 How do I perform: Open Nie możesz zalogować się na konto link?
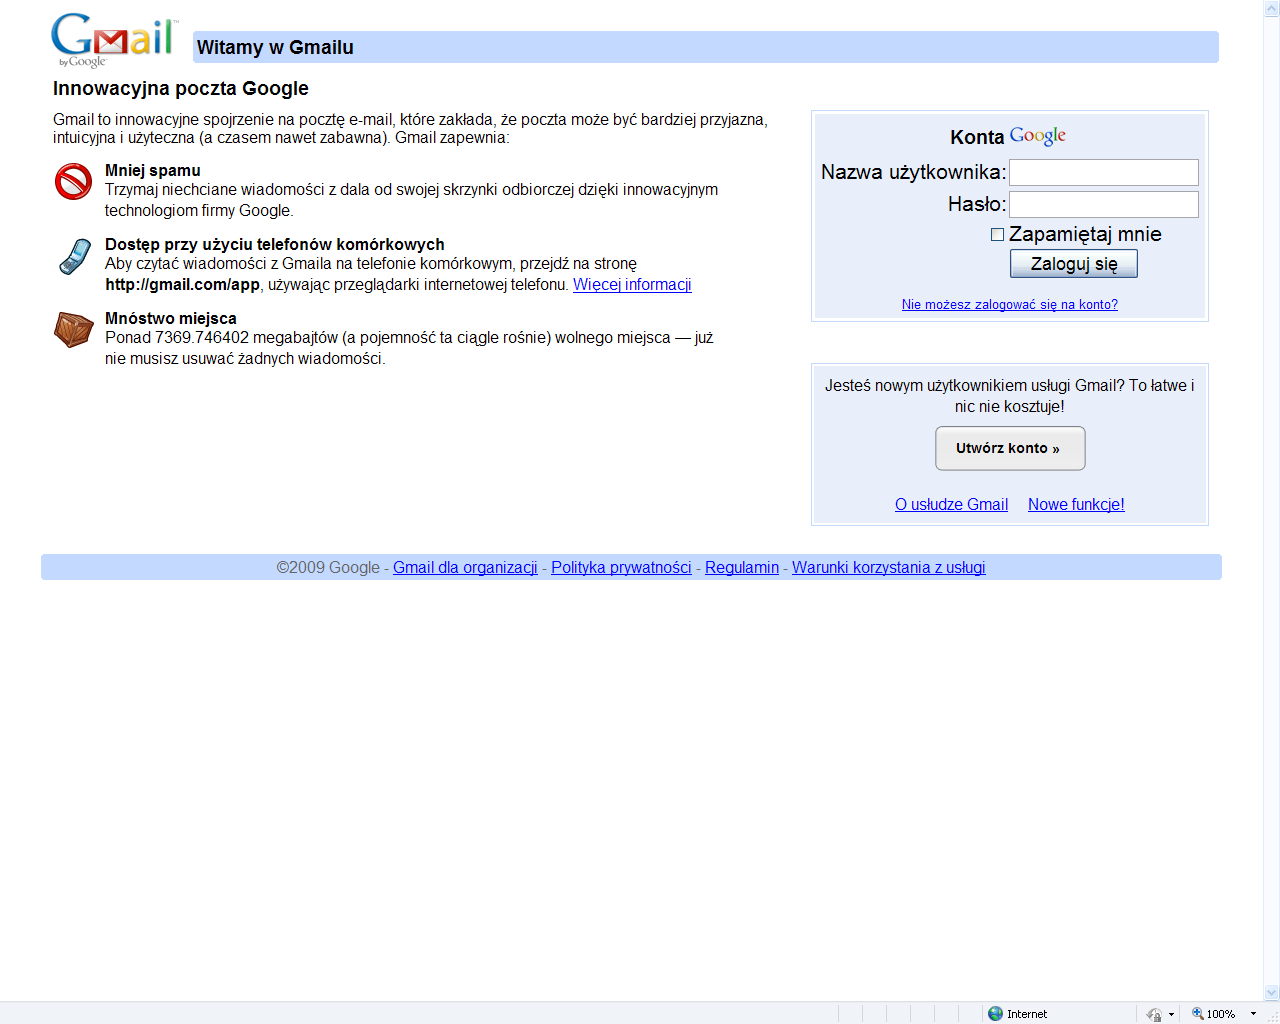pos(1010,305)
